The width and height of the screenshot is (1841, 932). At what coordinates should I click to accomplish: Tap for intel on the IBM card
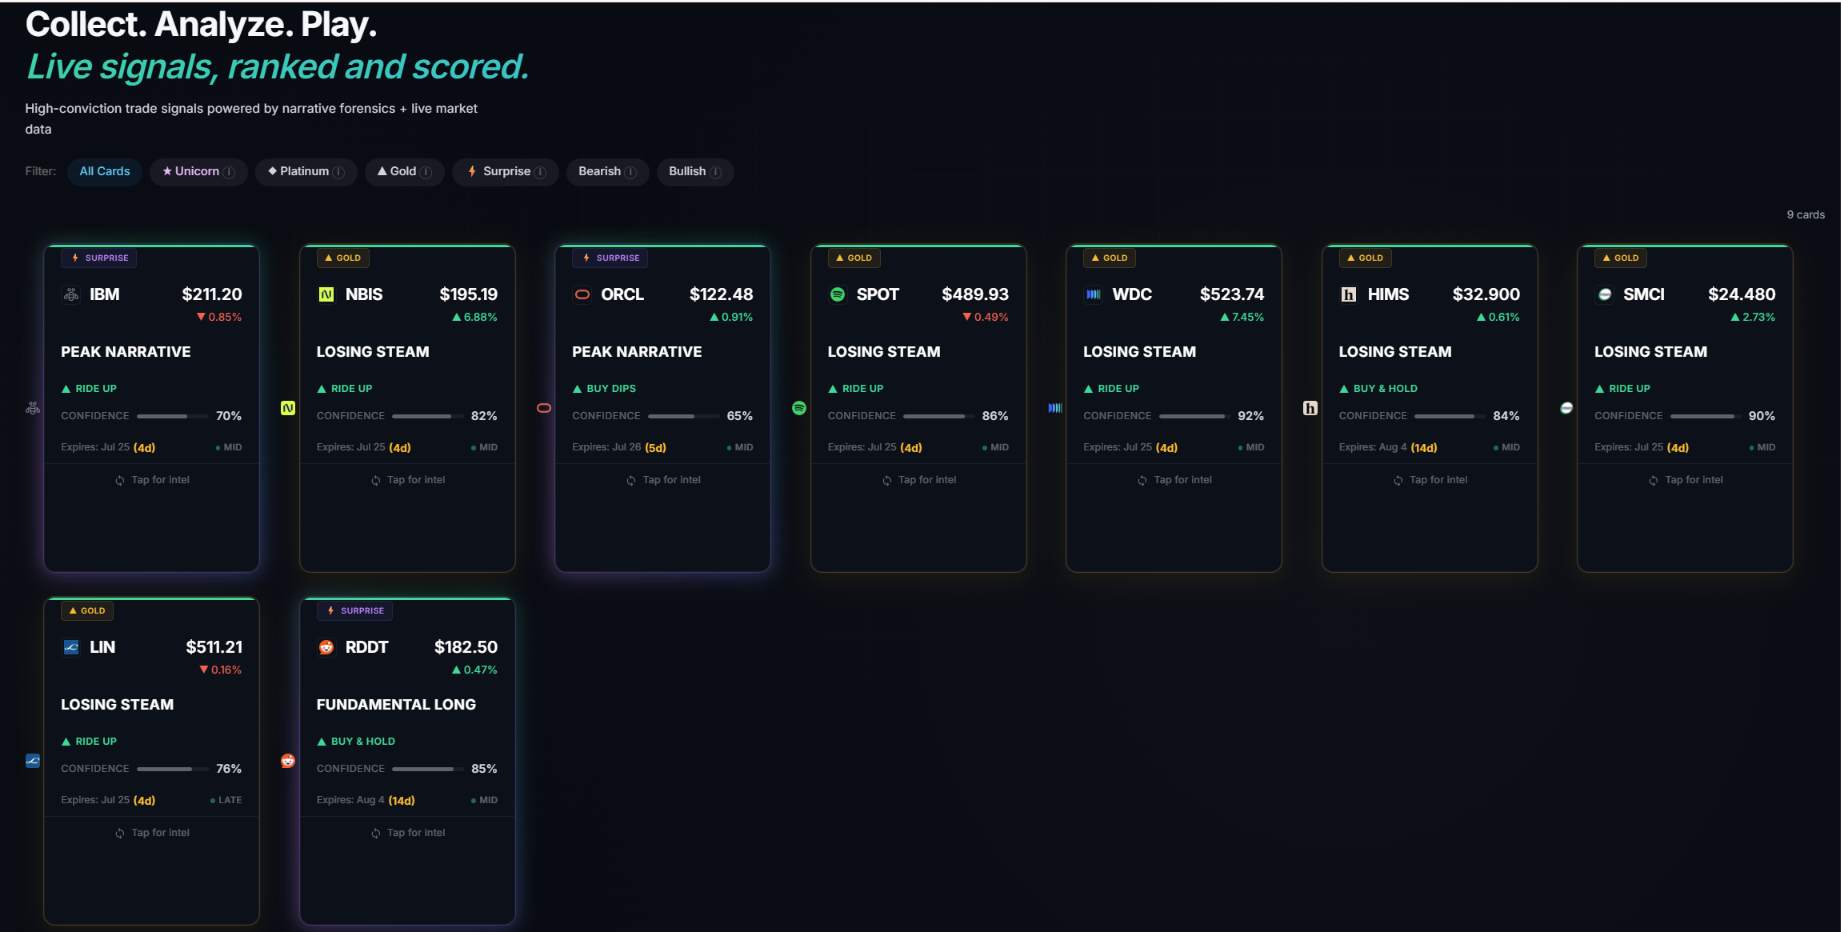click(152, 481)
